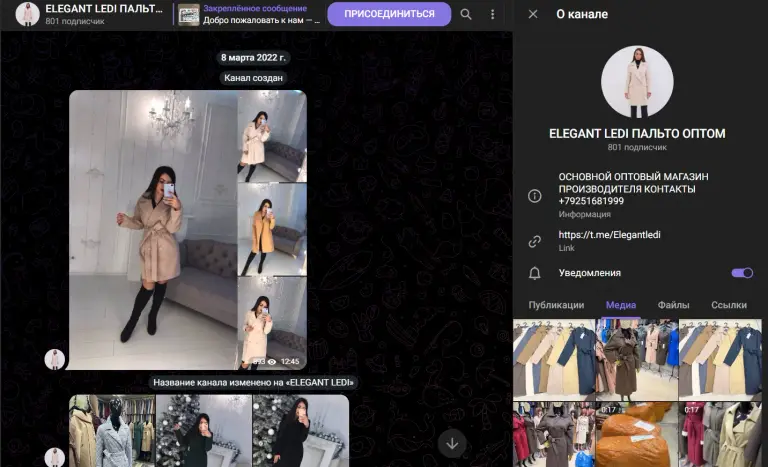Close the channel info panel

click(x=533, y=14)
